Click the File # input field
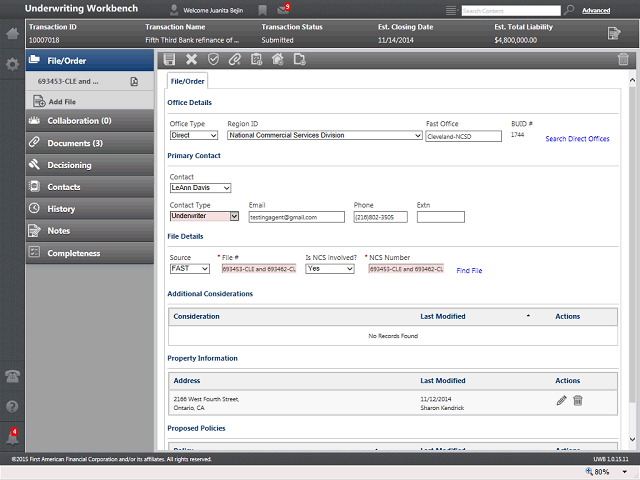This screenshot has height=480, width=640. point(259,269)
